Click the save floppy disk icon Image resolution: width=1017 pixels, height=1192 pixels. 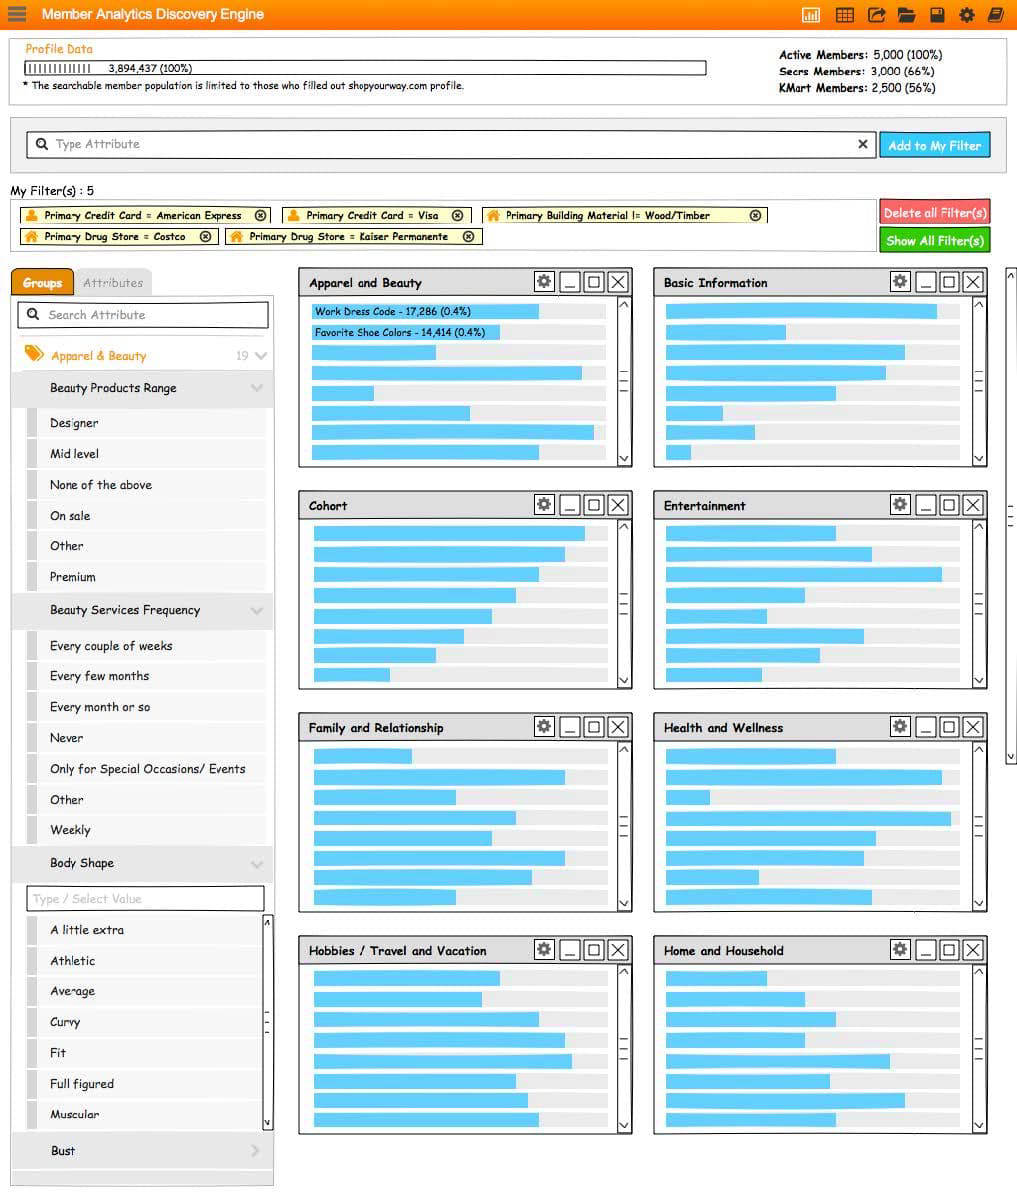pos(937,15)
